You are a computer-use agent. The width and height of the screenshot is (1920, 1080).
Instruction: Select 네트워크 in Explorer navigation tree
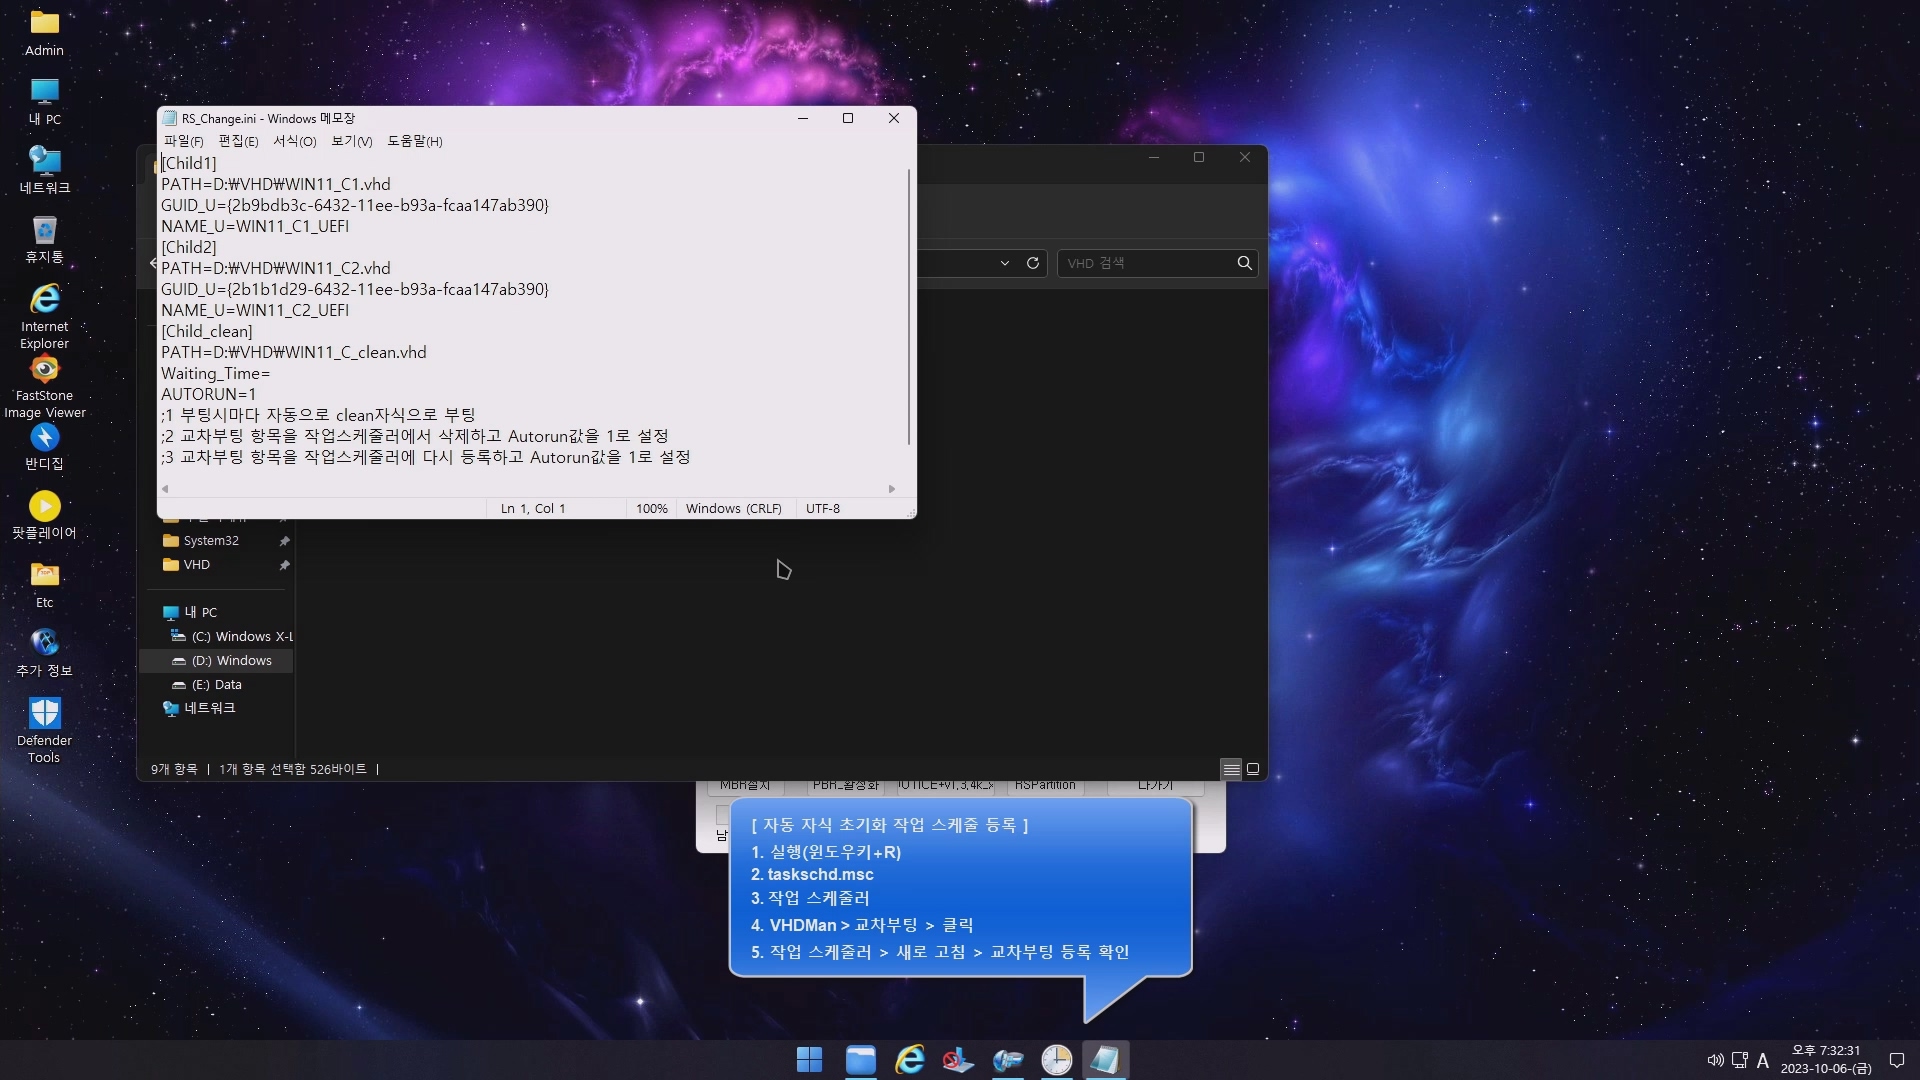[x=200, y=708]
